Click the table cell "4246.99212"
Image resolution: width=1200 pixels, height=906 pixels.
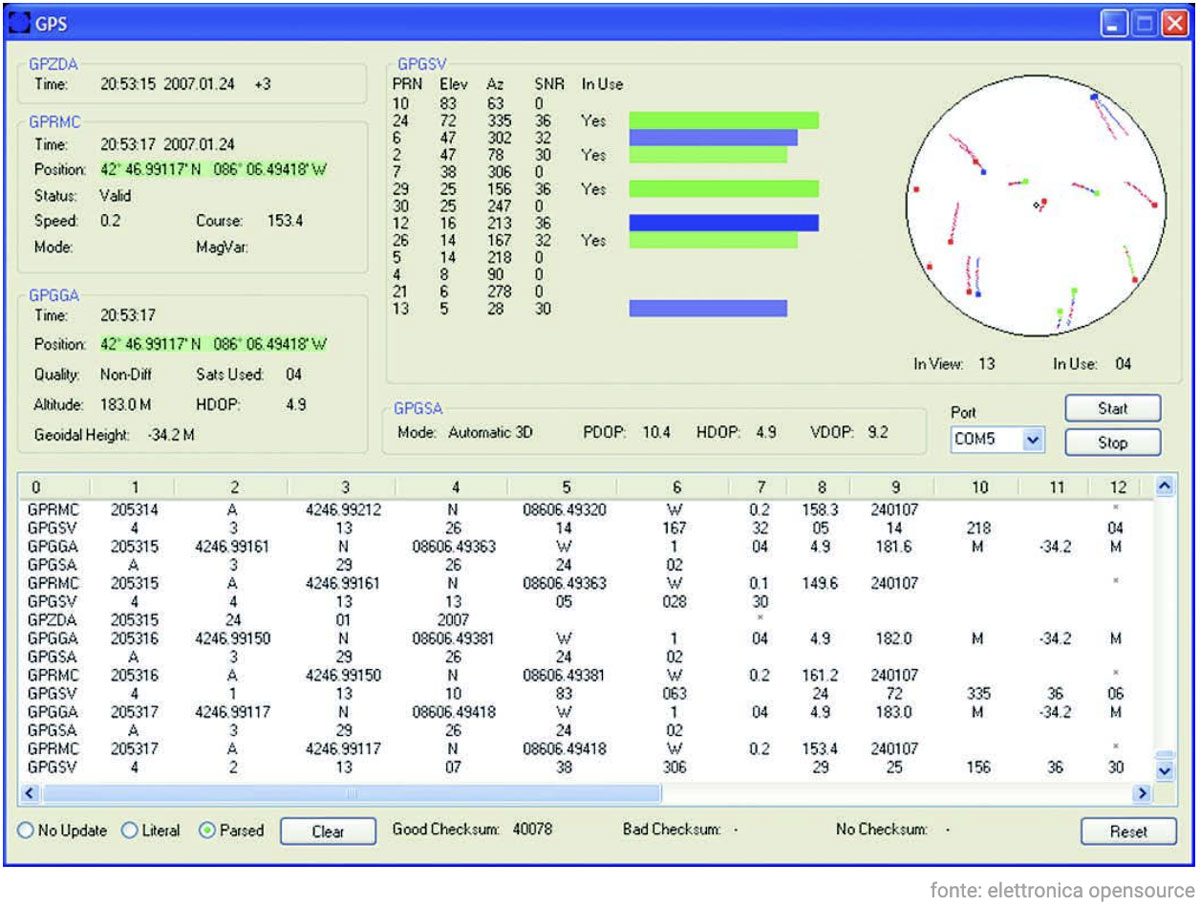(x=343, y=510)
